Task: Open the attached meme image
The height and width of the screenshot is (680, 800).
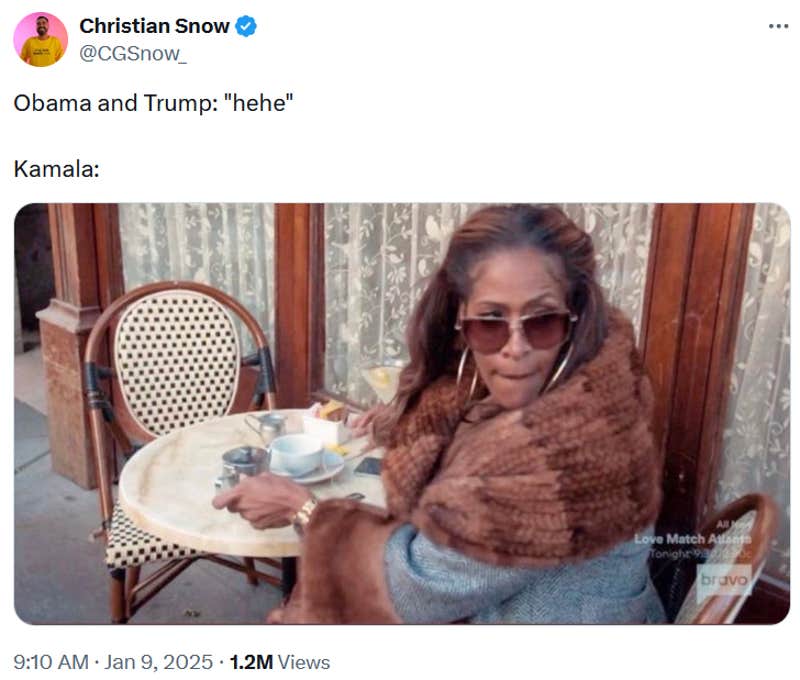Action: [x=401, y=414]
